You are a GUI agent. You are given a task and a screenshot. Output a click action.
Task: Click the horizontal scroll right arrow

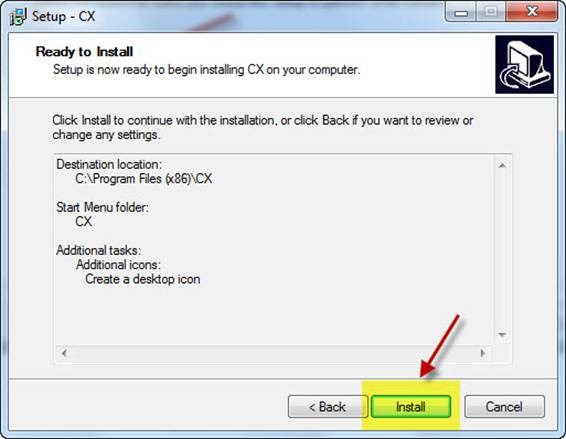[x=483, y=353]
